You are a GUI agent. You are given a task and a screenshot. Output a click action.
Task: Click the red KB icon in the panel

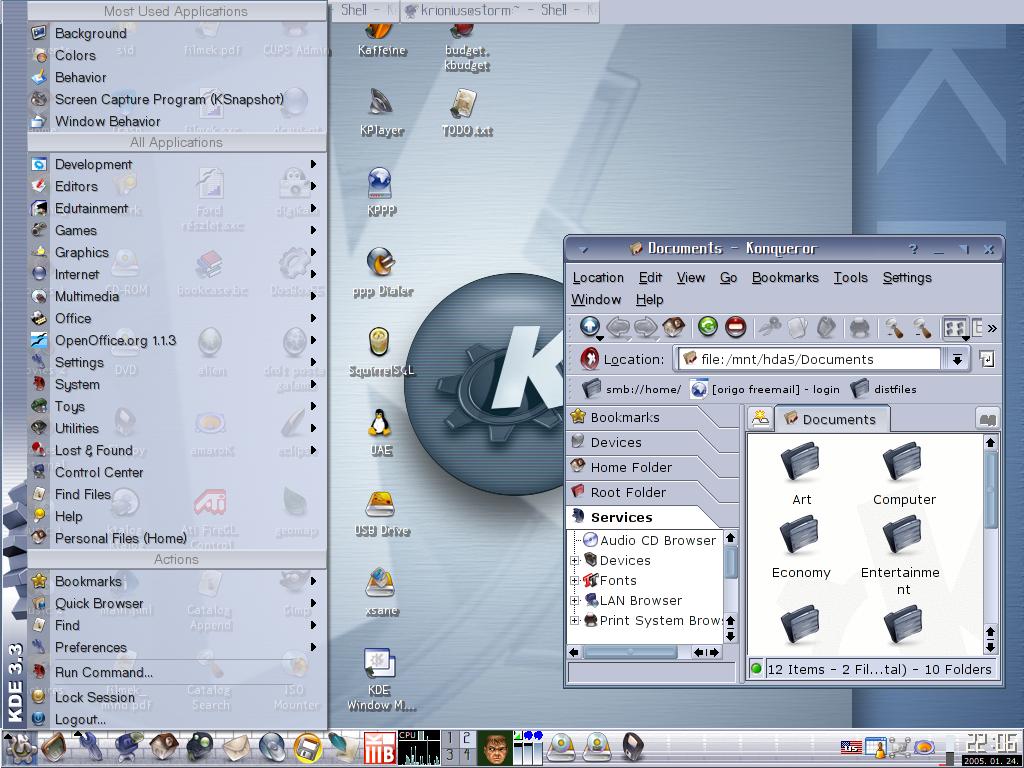[x=379, y=748]
